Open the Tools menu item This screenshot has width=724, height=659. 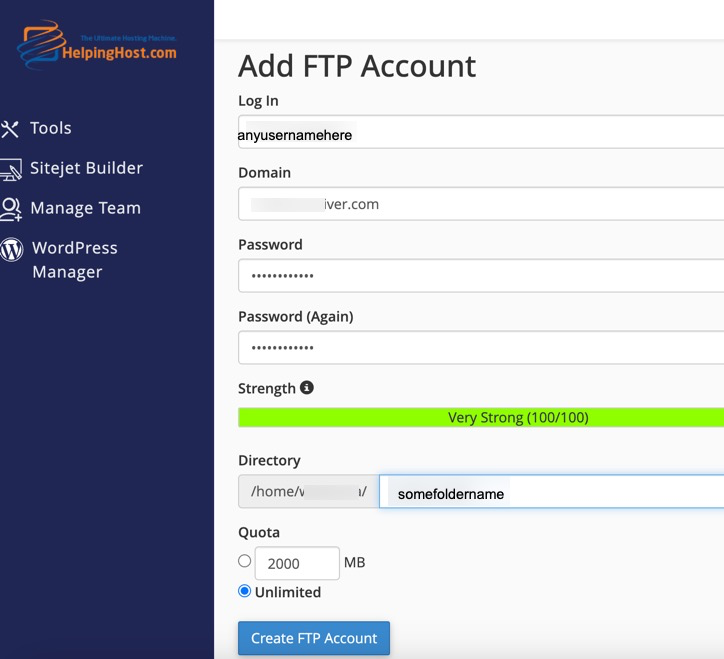(51, 128)
